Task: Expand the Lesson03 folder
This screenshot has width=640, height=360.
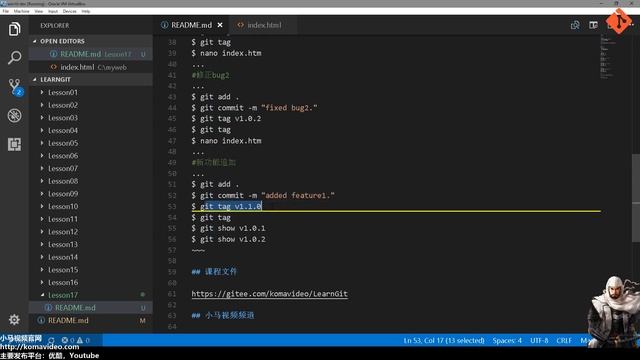Action: (x=91, y=118)
